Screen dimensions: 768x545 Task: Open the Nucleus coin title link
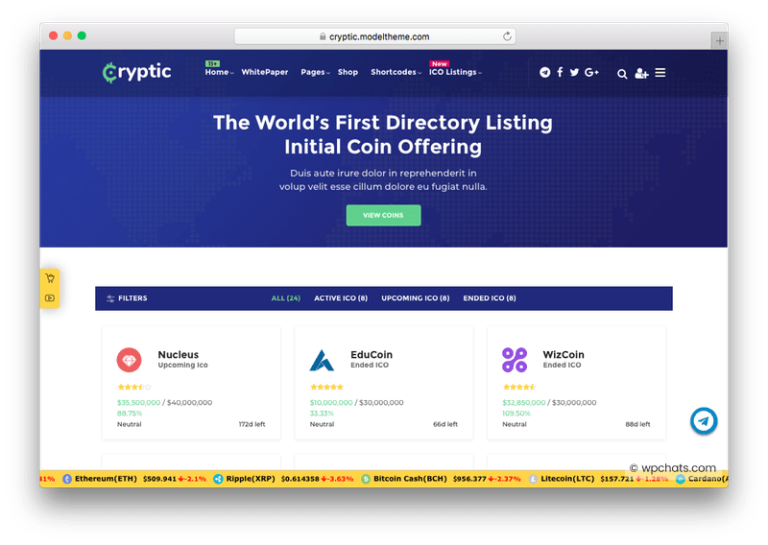pos(178,355)
